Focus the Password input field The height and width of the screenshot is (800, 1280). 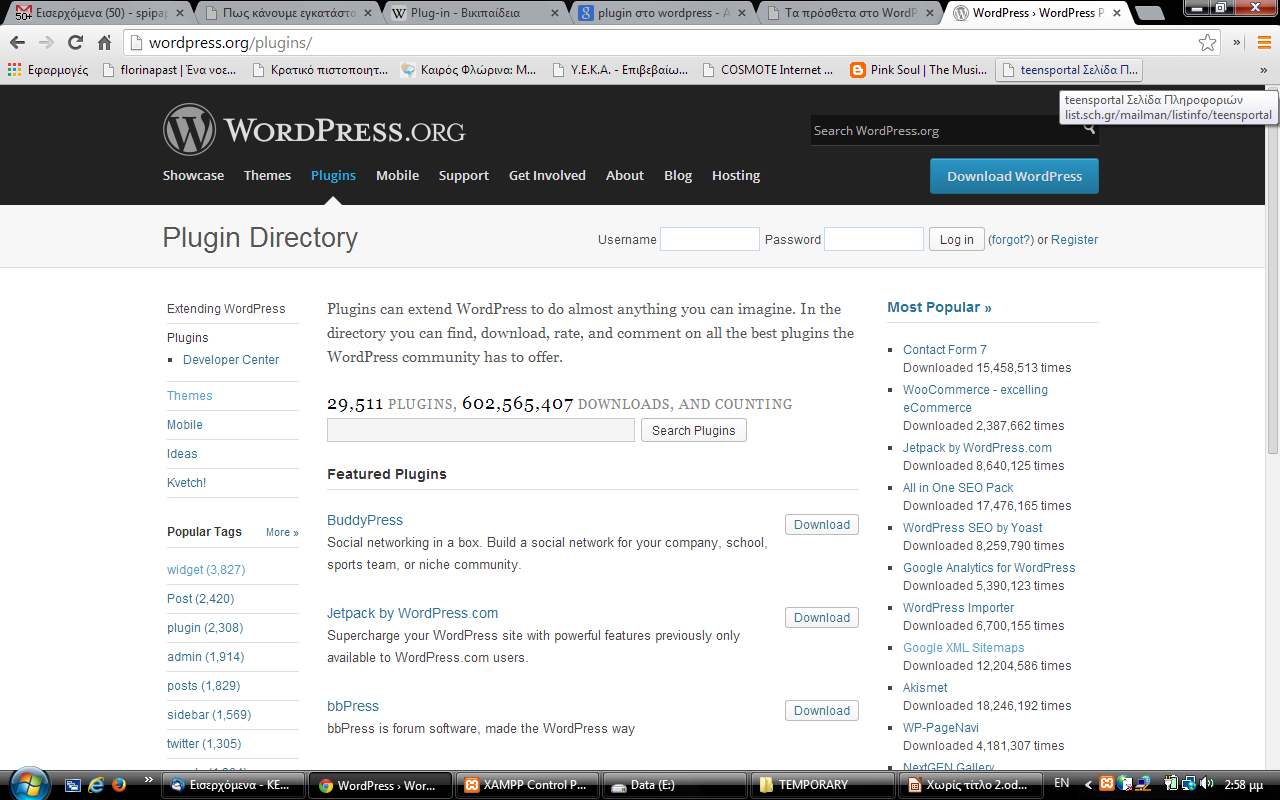click(873, 239)
